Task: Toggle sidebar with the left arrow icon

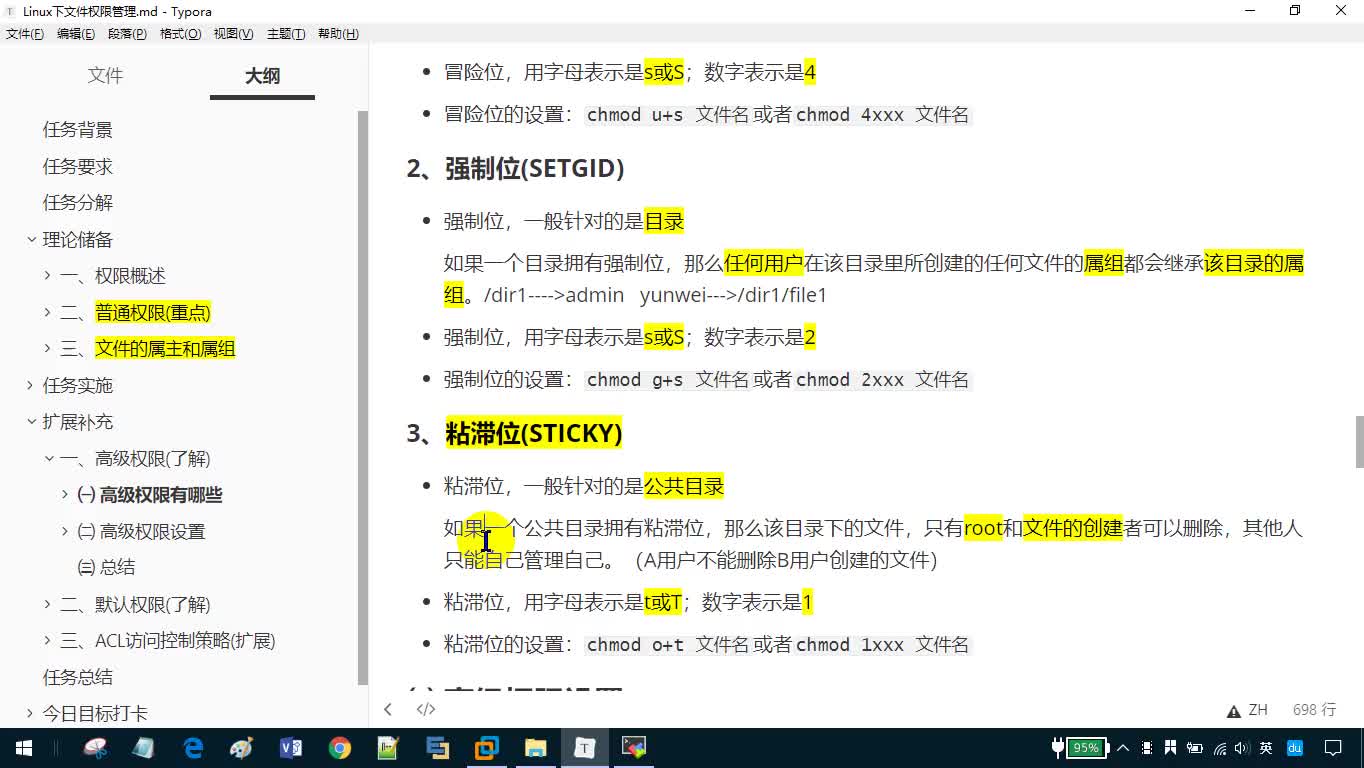Action: 388,709
